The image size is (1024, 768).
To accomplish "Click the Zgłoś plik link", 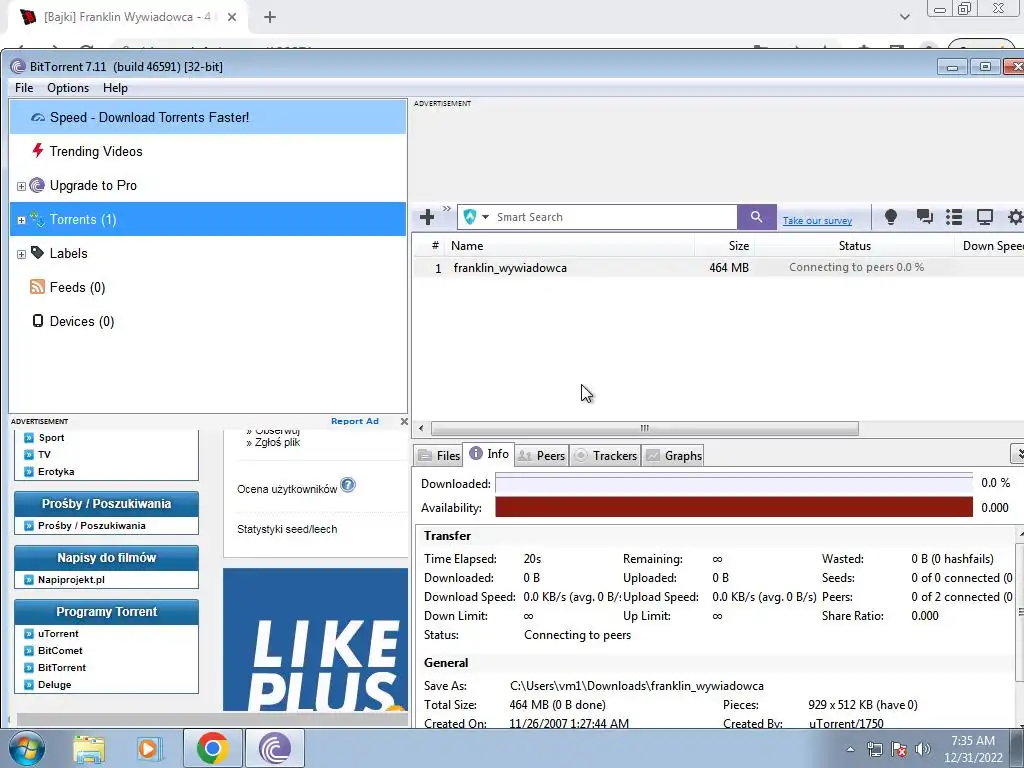I will tap(278, 442).
